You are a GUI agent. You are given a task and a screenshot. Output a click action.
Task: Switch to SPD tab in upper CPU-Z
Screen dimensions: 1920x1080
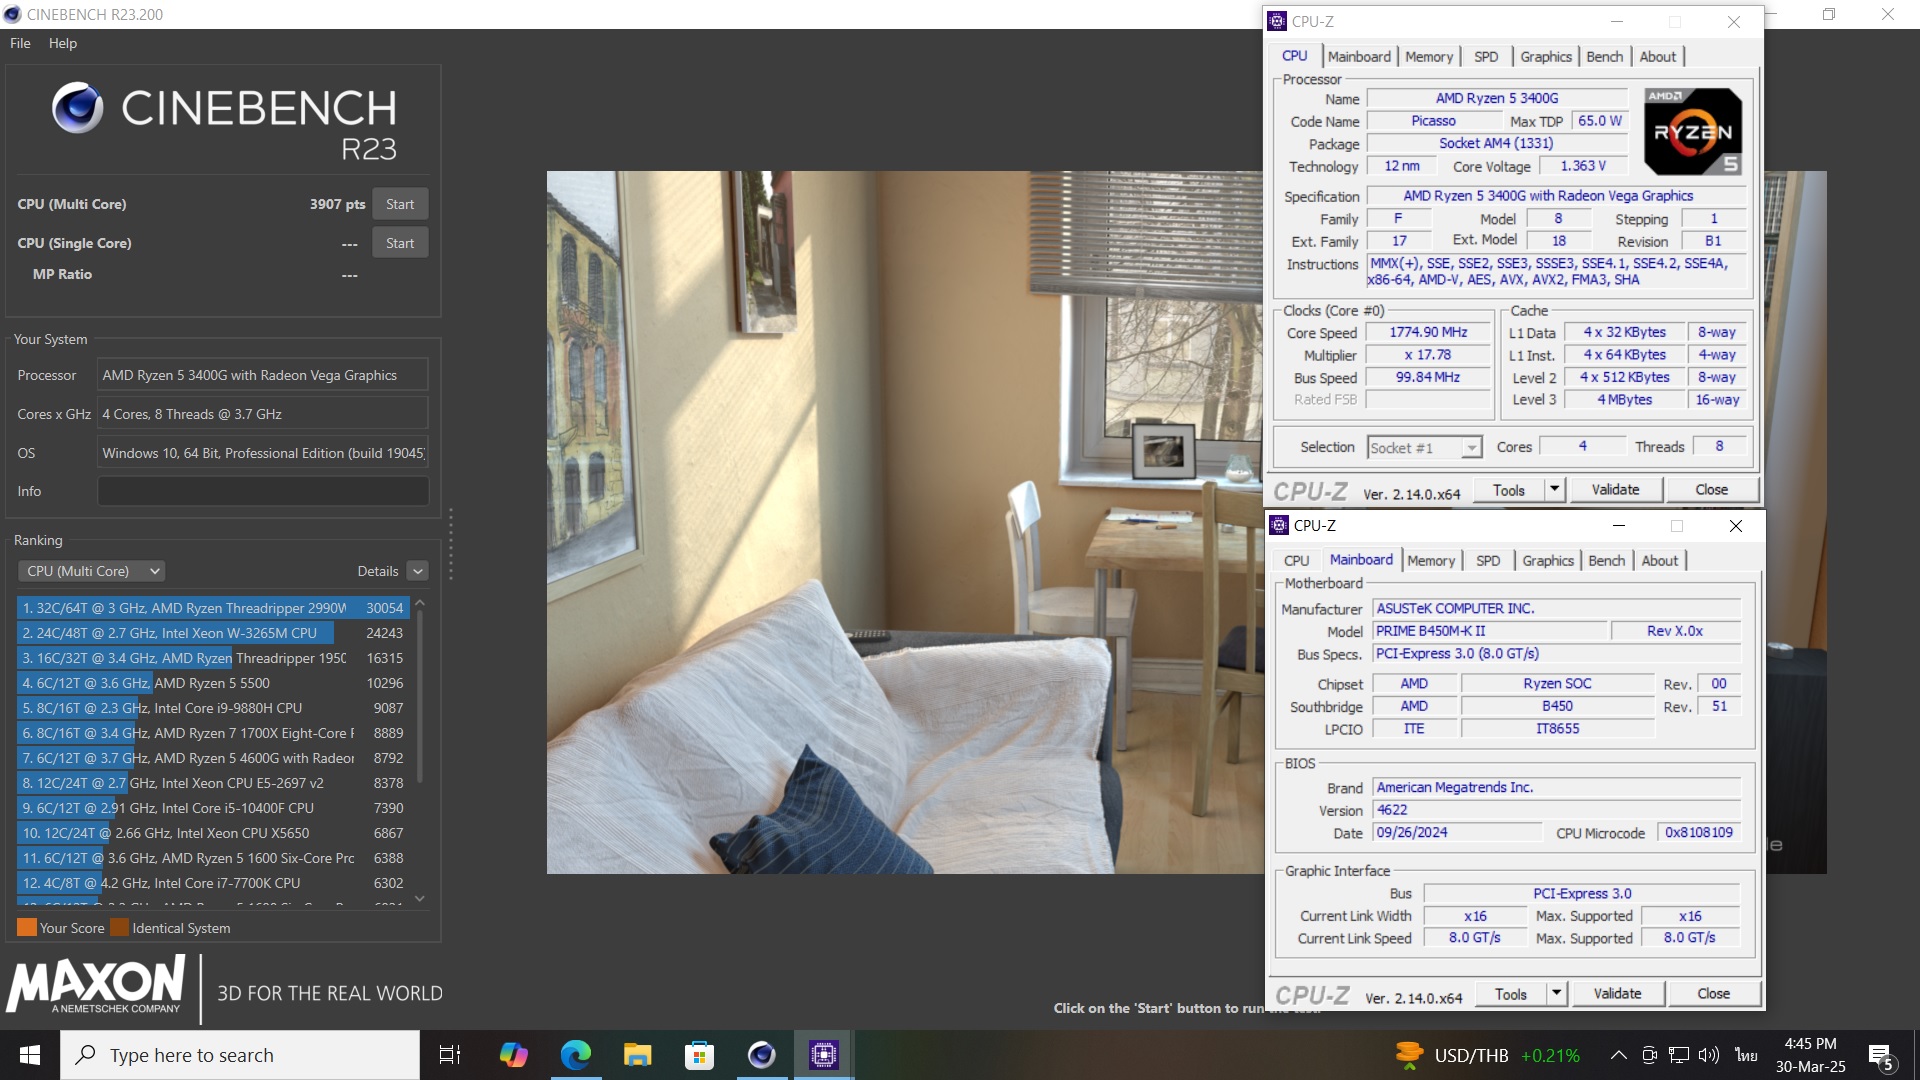pos(1486,57)
